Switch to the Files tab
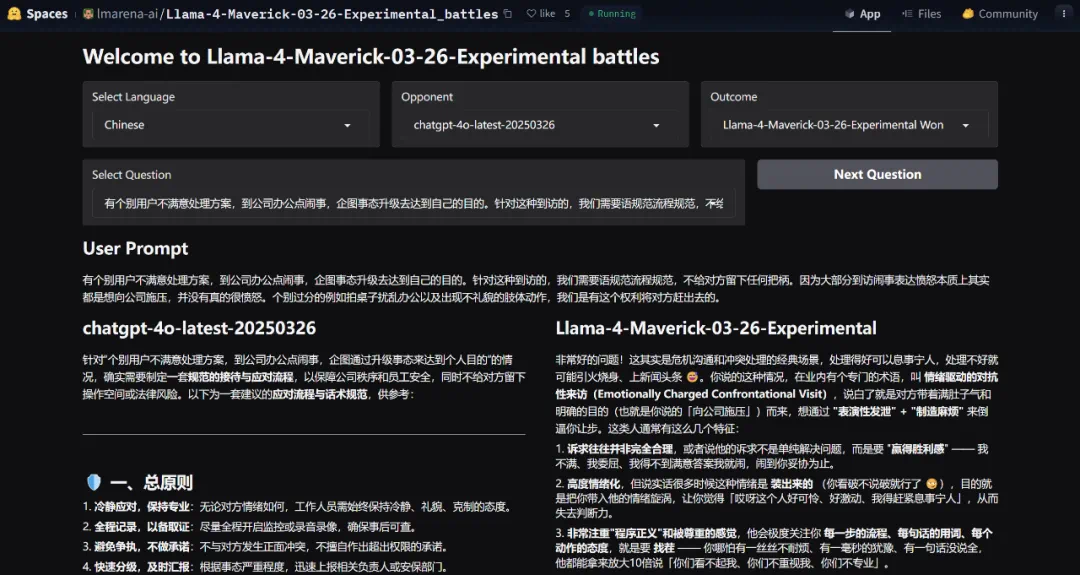Screen dimensions: 1080x575 click(x=922, y=14)
